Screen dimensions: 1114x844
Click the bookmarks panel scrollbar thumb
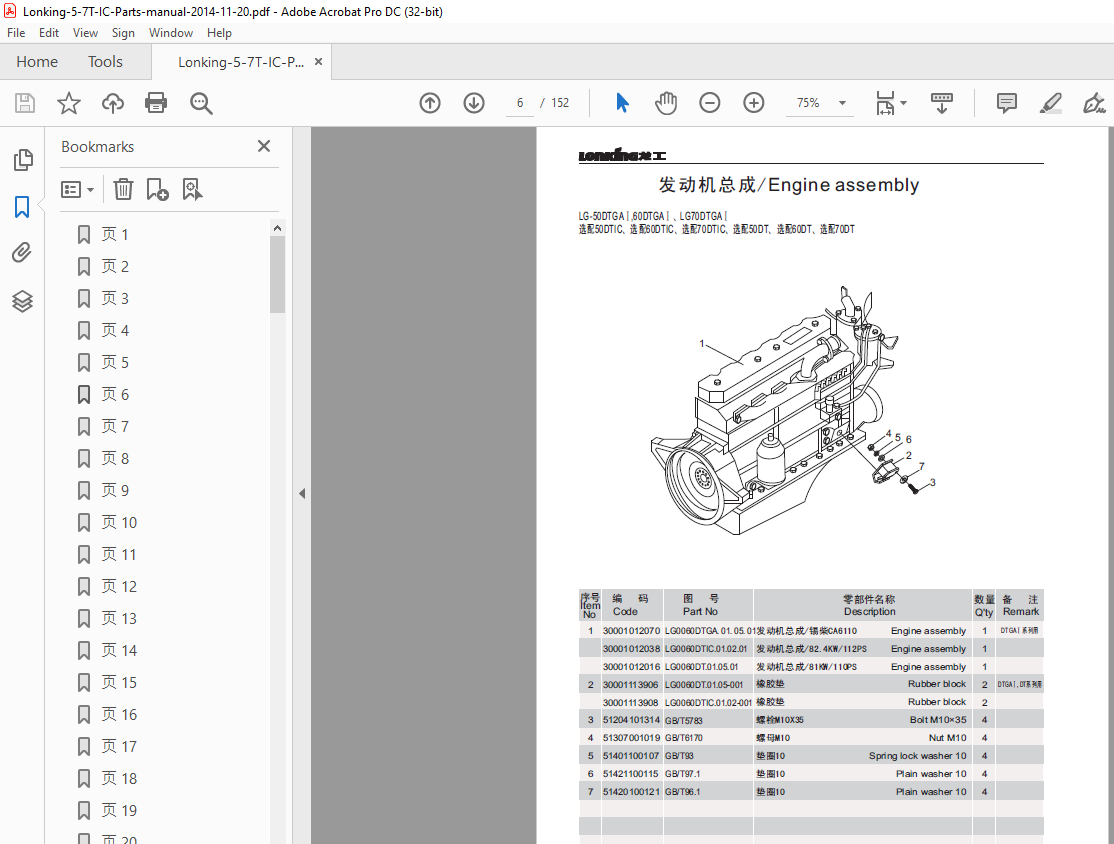pyautogui.click(x=277, y=274)
